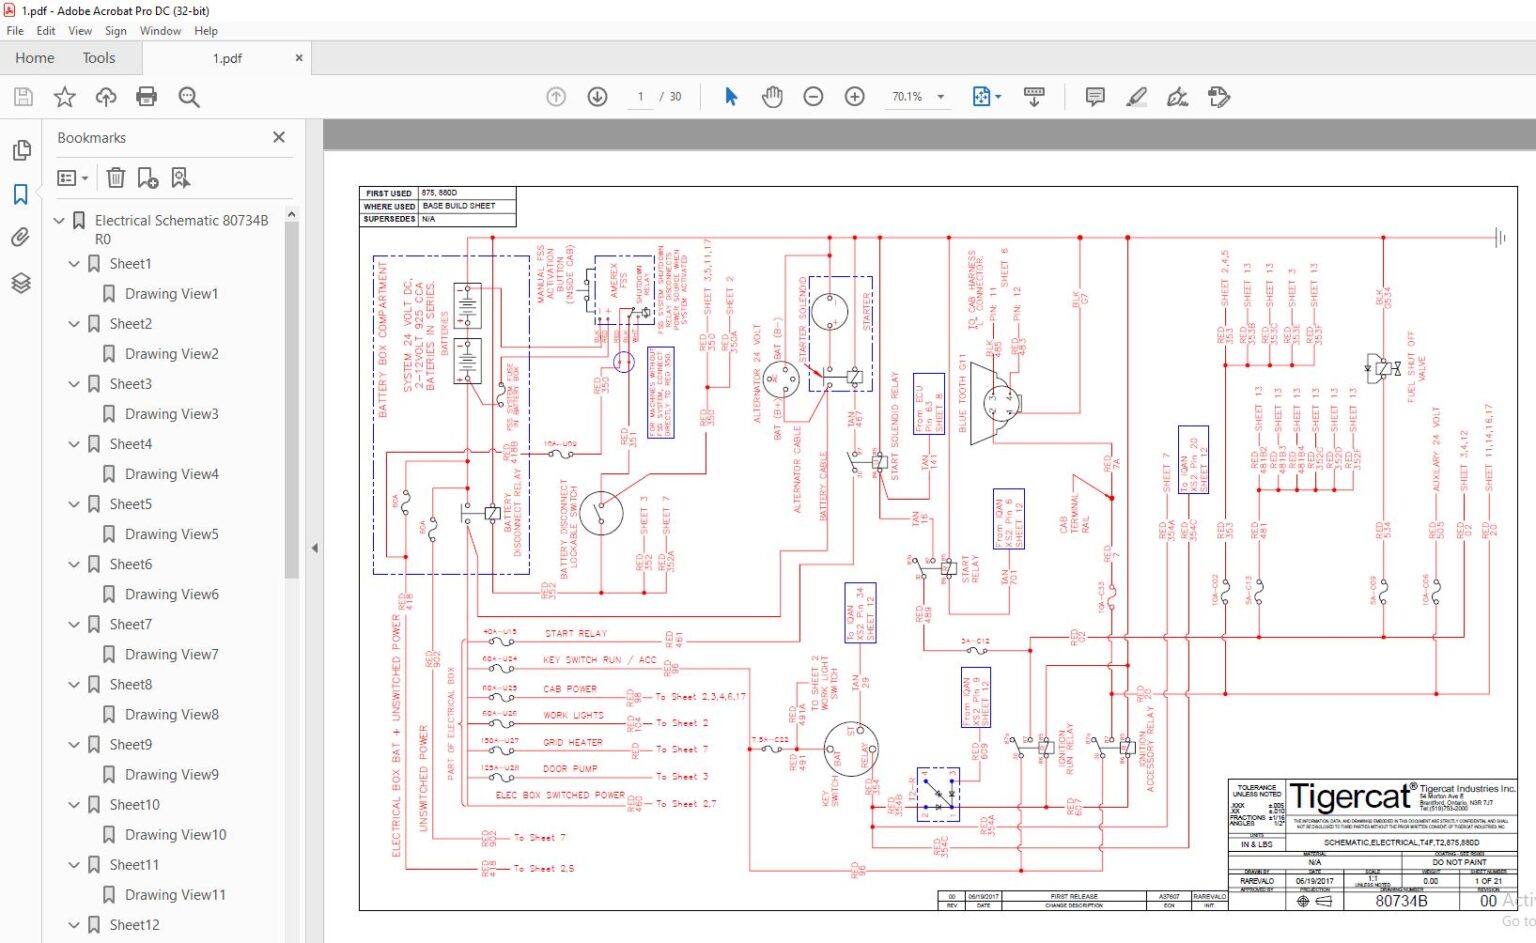
Task: Open Layers side panel
Action: 21,283
